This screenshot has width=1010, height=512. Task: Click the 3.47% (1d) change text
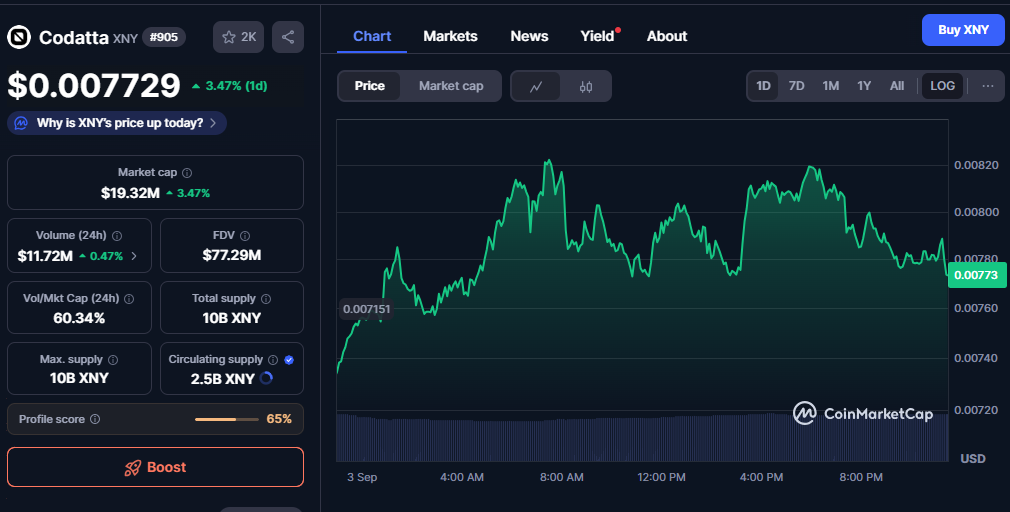236,86
